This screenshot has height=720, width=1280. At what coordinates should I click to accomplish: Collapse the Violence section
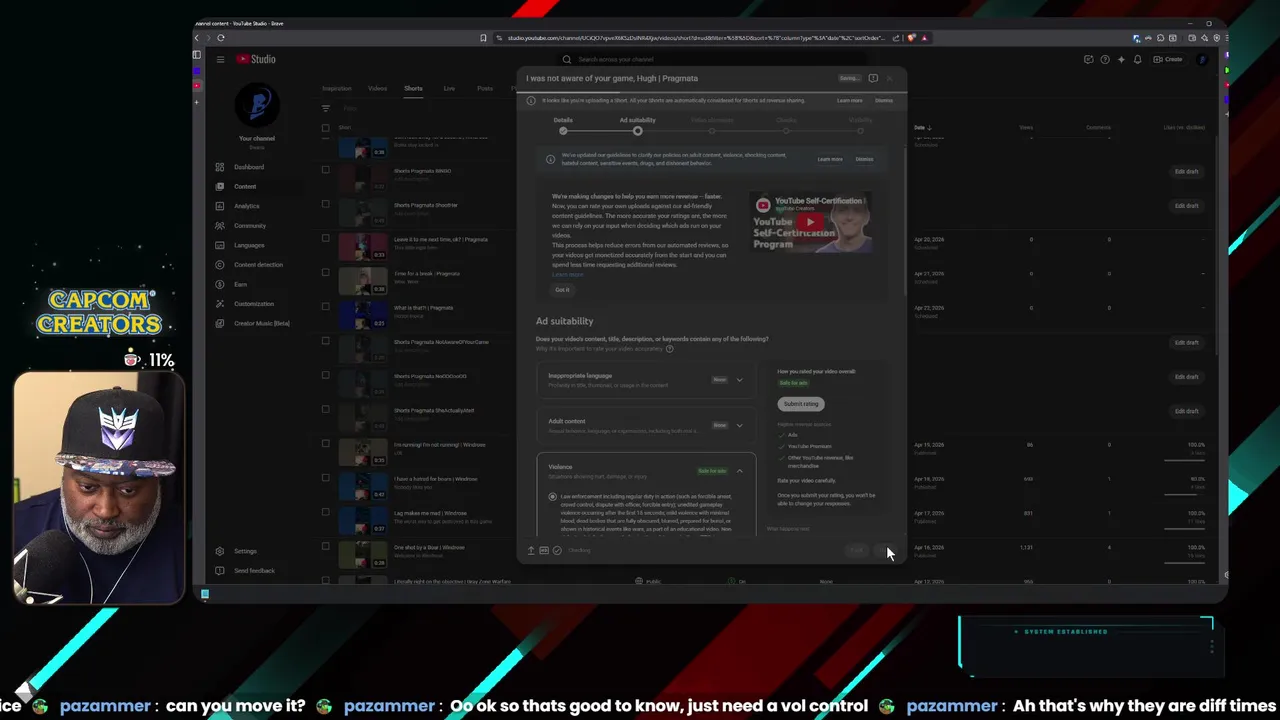tap(739, 471)
